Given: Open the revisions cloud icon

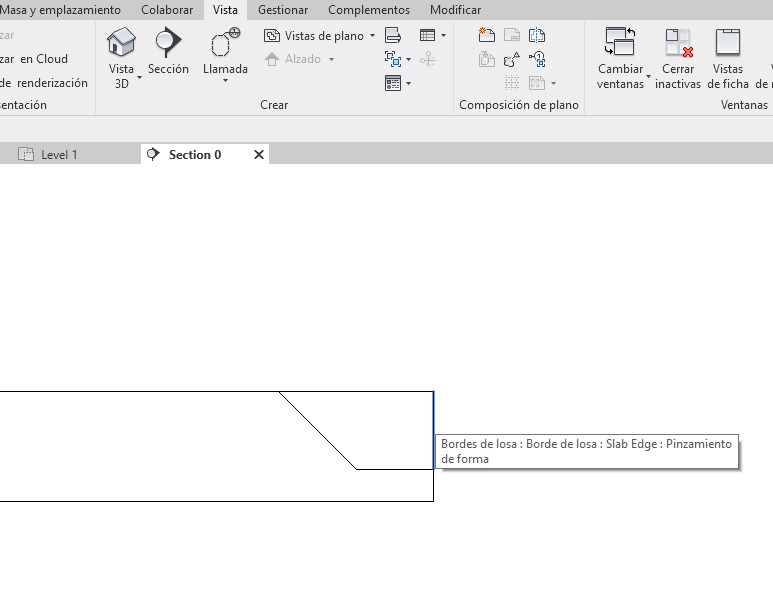Looking at the screenshot, I should coord(512,59).
